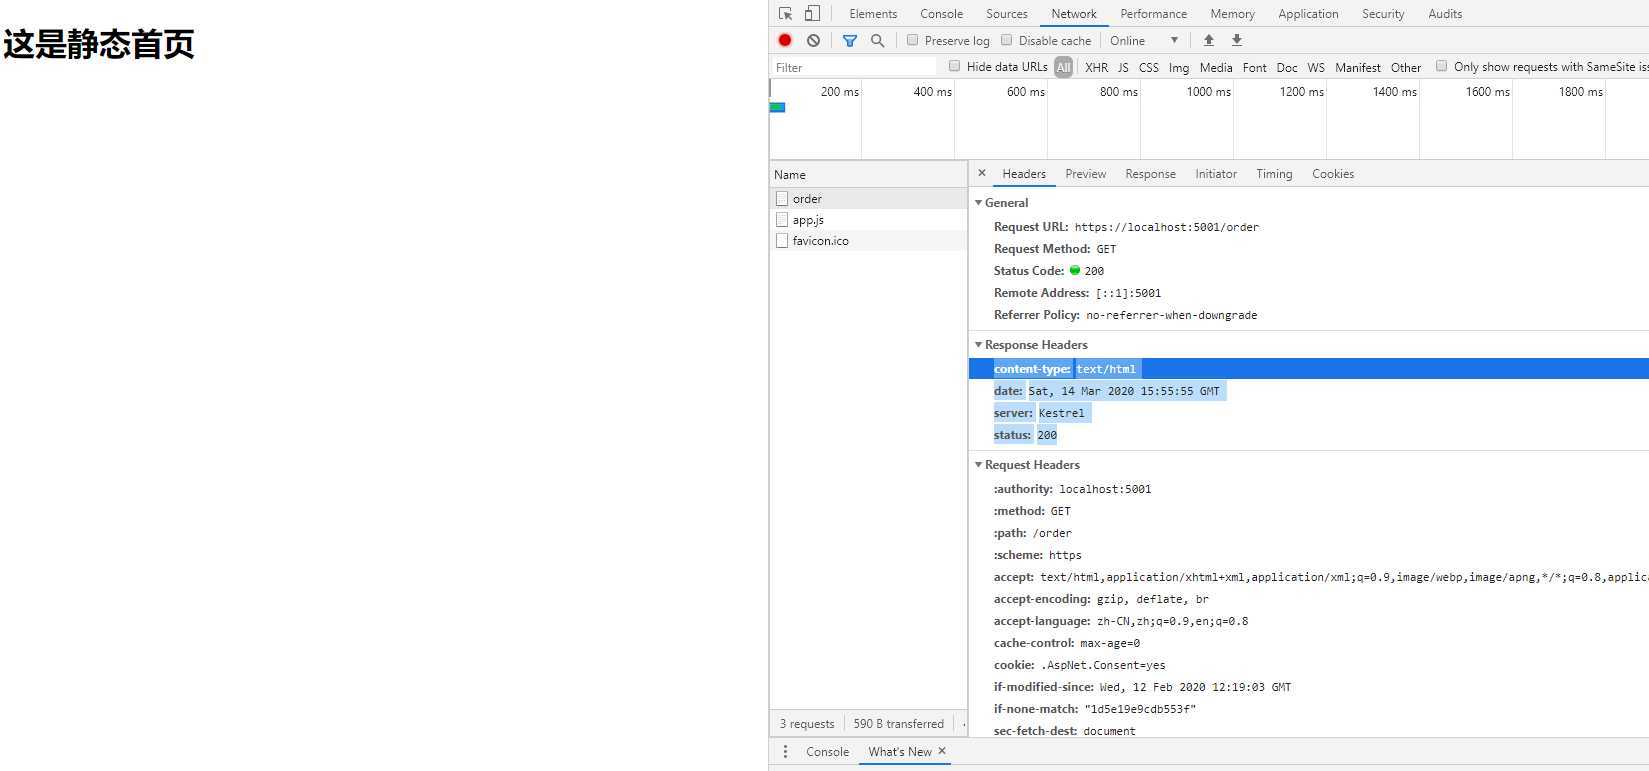
Task: Switch to the Console panel tab
Action: (x=941, y=14)
